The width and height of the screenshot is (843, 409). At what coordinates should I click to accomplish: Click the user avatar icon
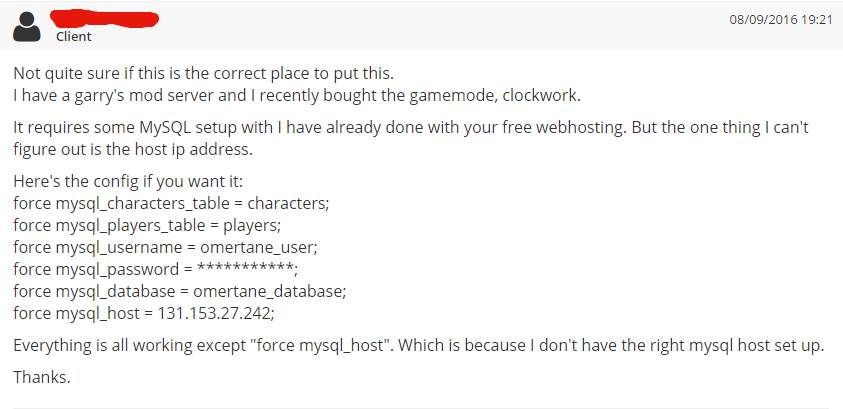[27, 26]
